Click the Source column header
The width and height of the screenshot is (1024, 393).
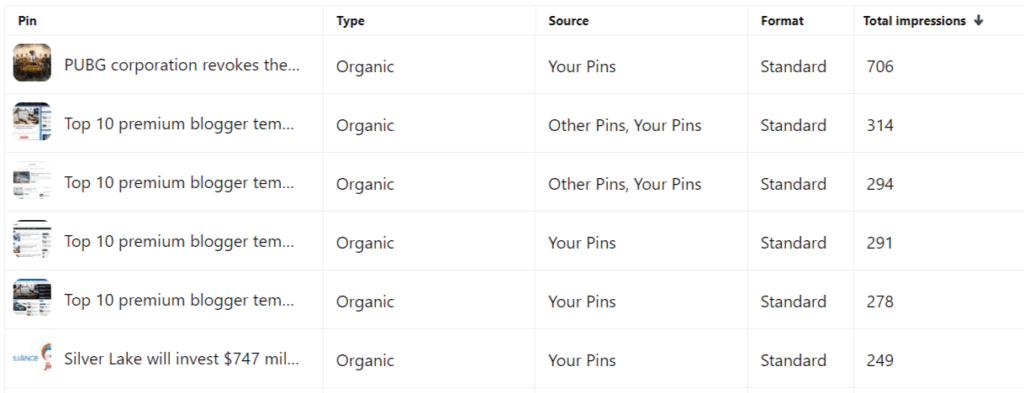click(x=568, y=21)
